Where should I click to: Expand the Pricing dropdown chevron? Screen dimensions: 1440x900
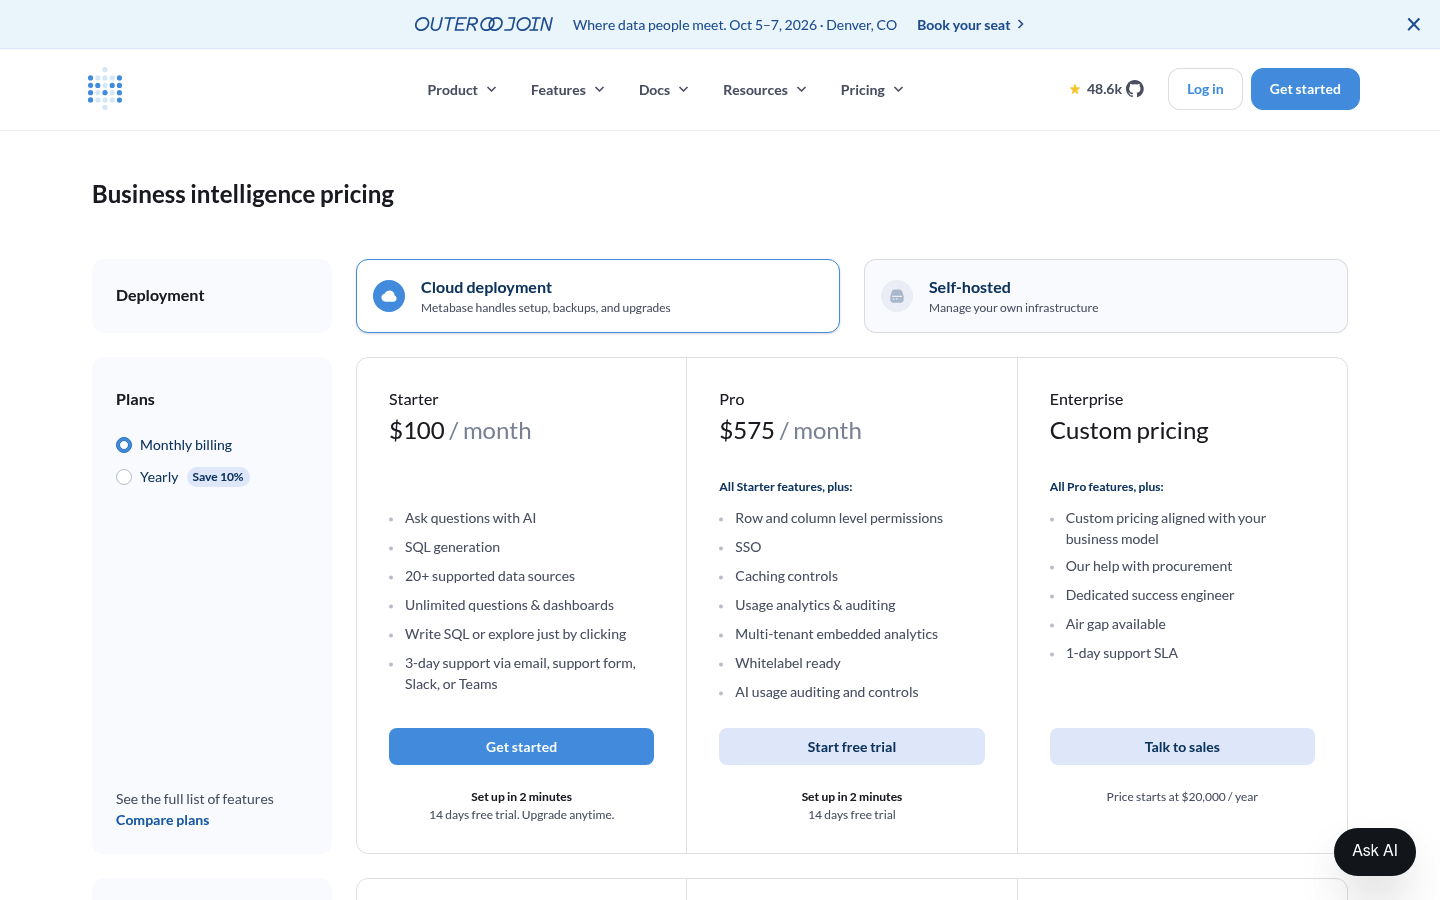(x=898, y=90)
